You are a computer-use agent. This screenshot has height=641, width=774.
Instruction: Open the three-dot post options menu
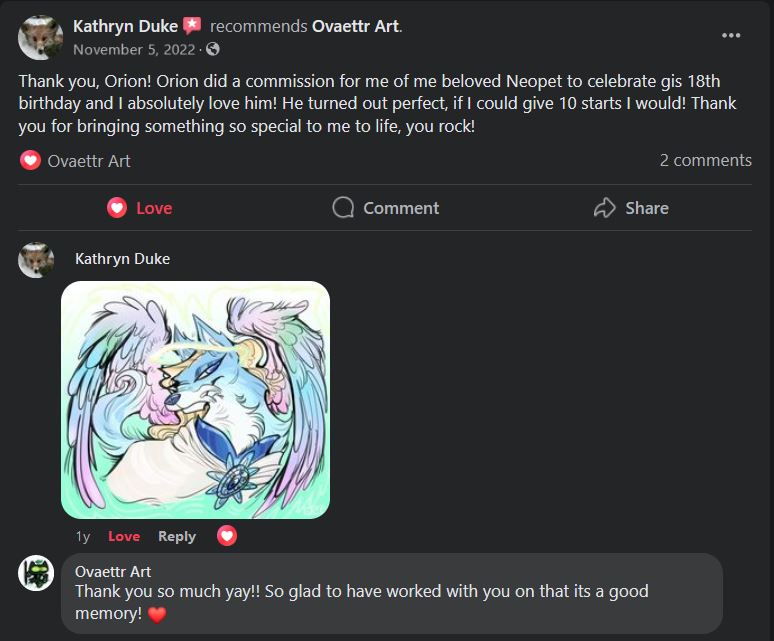(x=731, y=36)
